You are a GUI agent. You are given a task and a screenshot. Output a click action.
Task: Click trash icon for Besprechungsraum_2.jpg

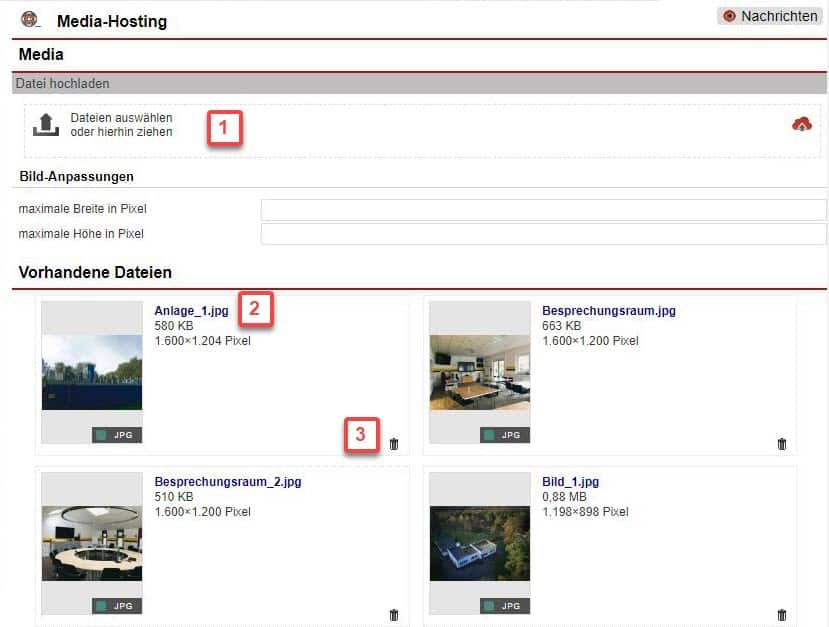393,615
